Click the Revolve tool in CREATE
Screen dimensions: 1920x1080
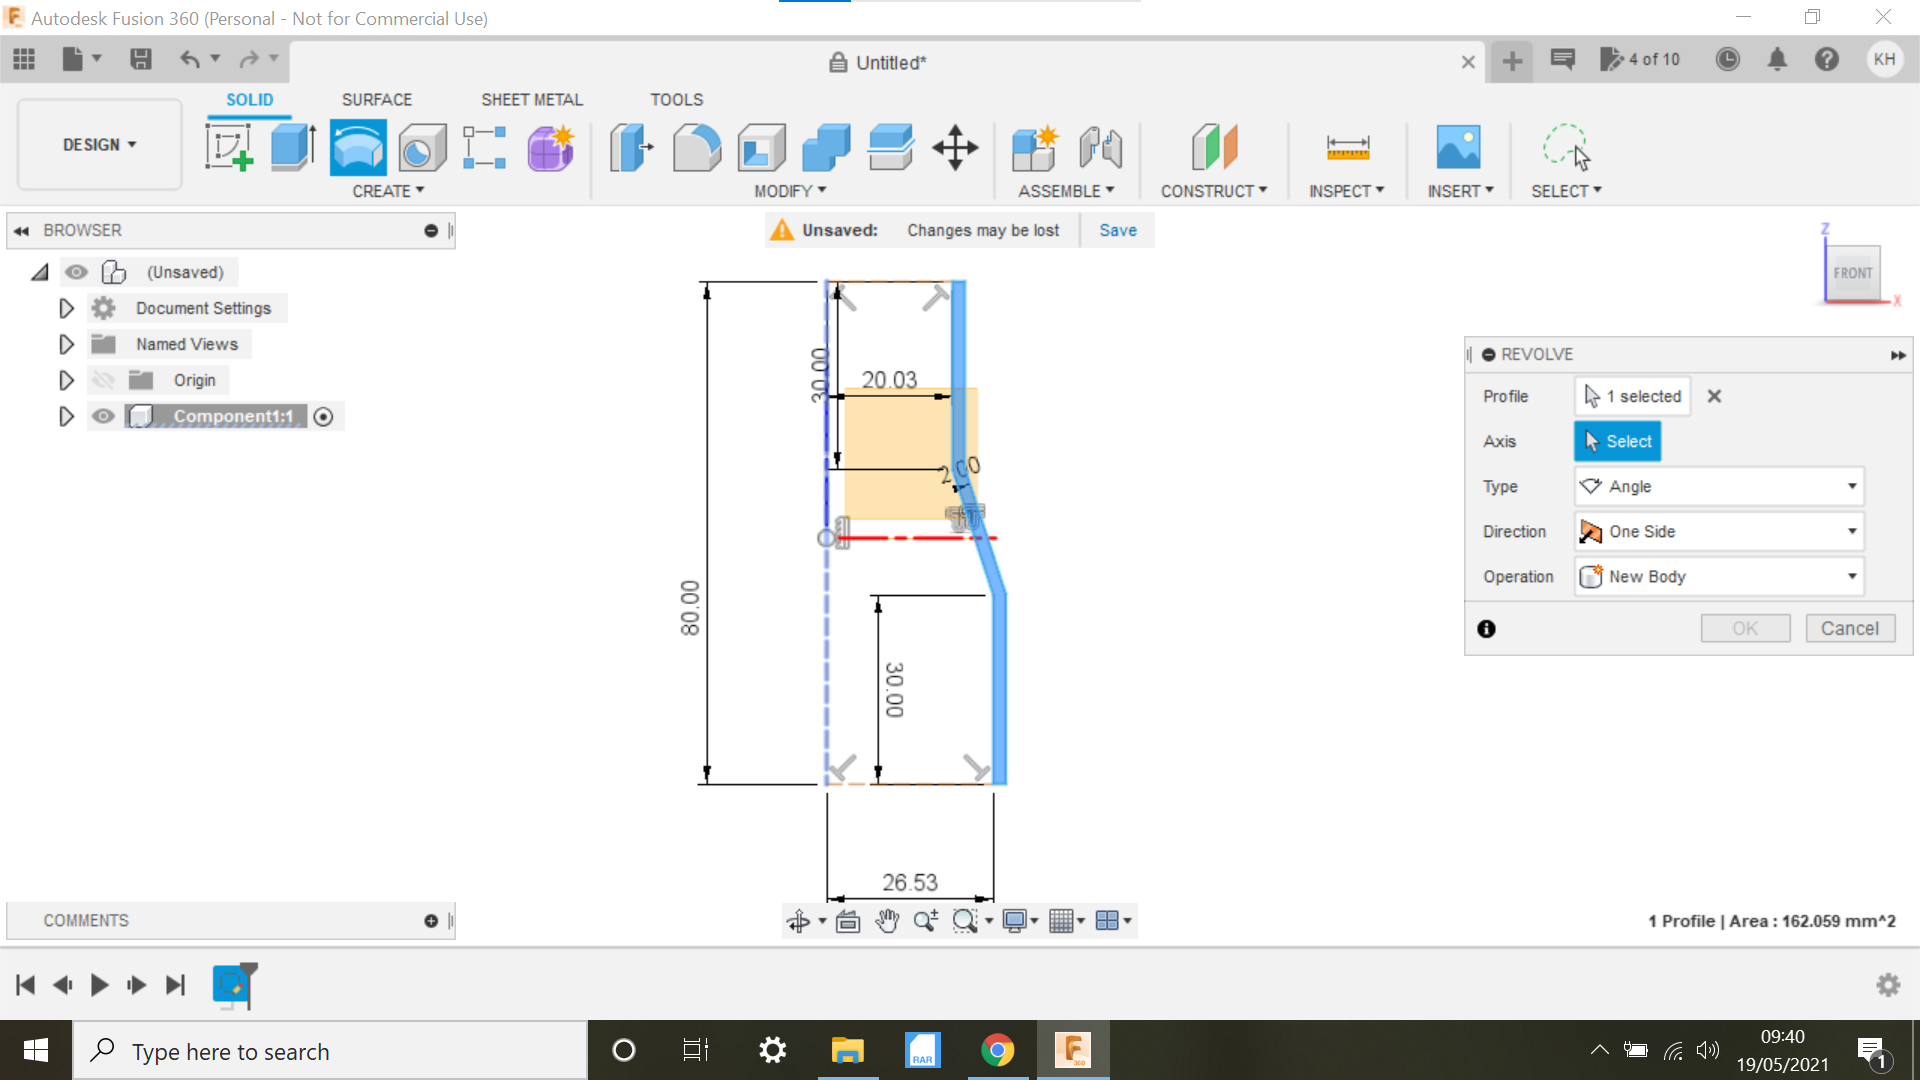tap(357, 146)
